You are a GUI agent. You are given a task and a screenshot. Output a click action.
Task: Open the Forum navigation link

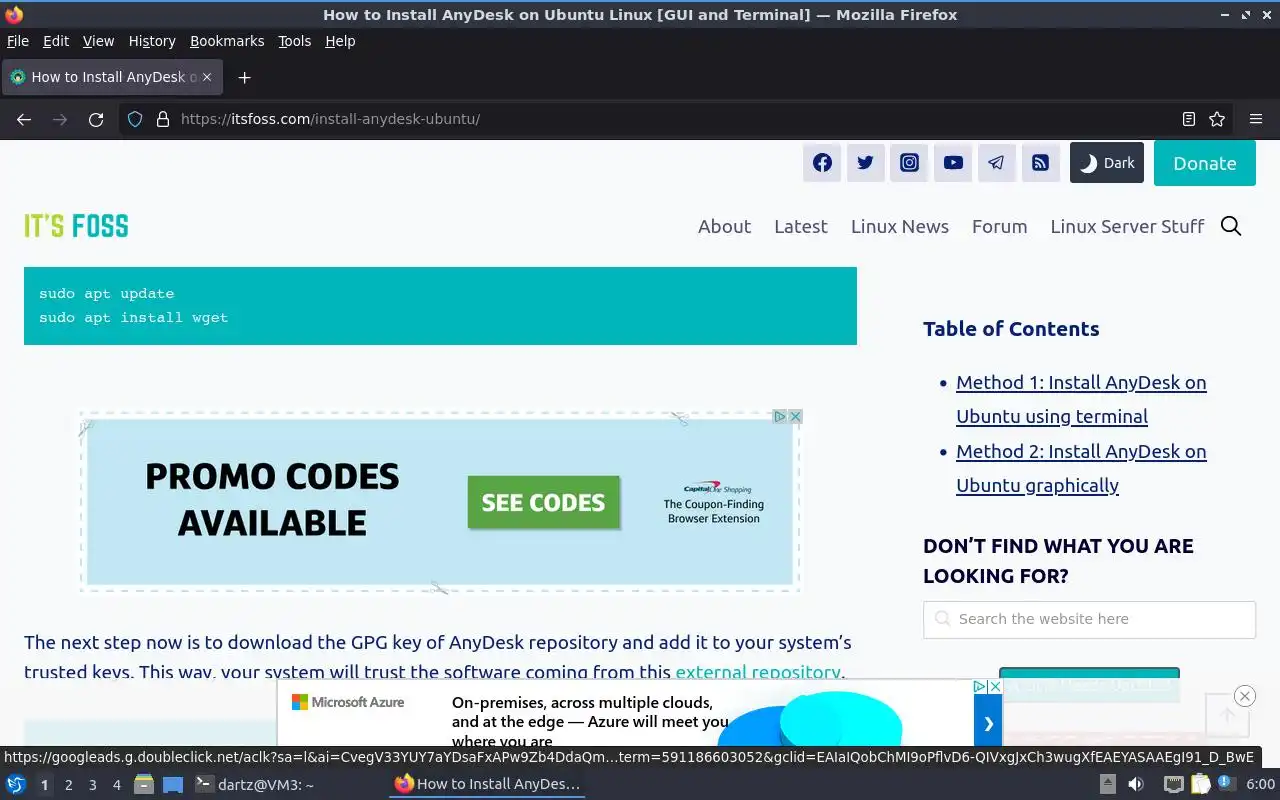1000,226
